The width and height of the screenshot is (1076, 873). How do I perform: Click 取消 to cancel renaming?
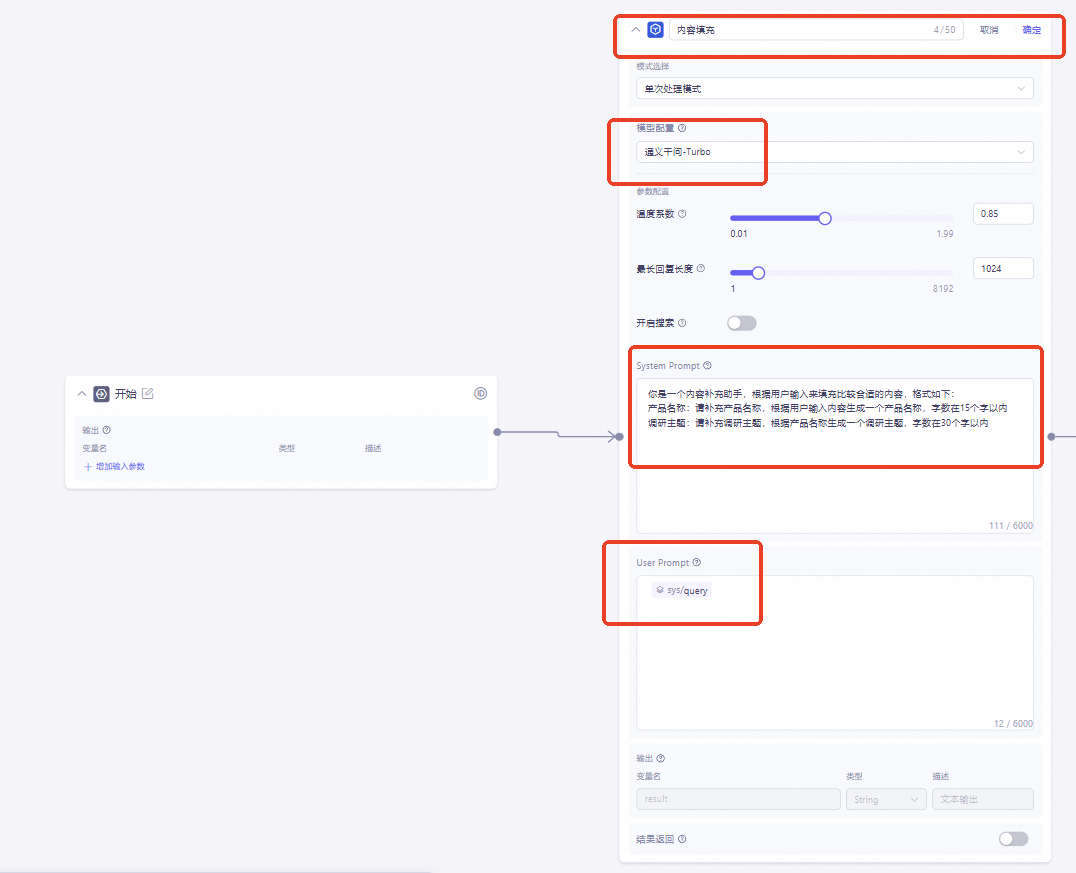989,30
